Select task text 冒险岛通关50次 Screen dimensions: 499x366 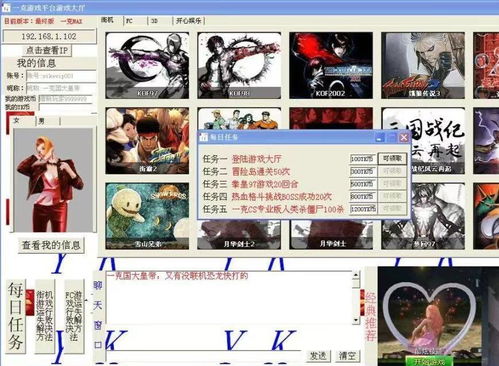(261, 172)
